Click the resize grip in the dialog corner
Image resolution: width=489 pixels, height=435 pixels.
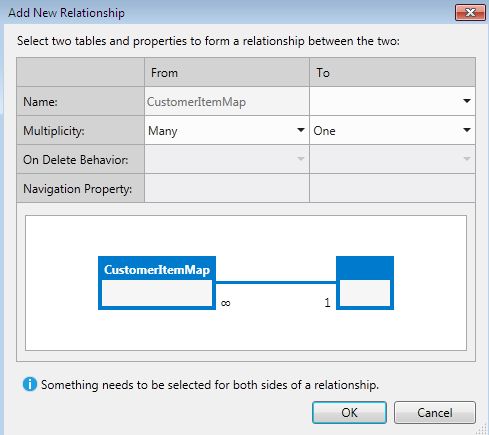(483, 430)
